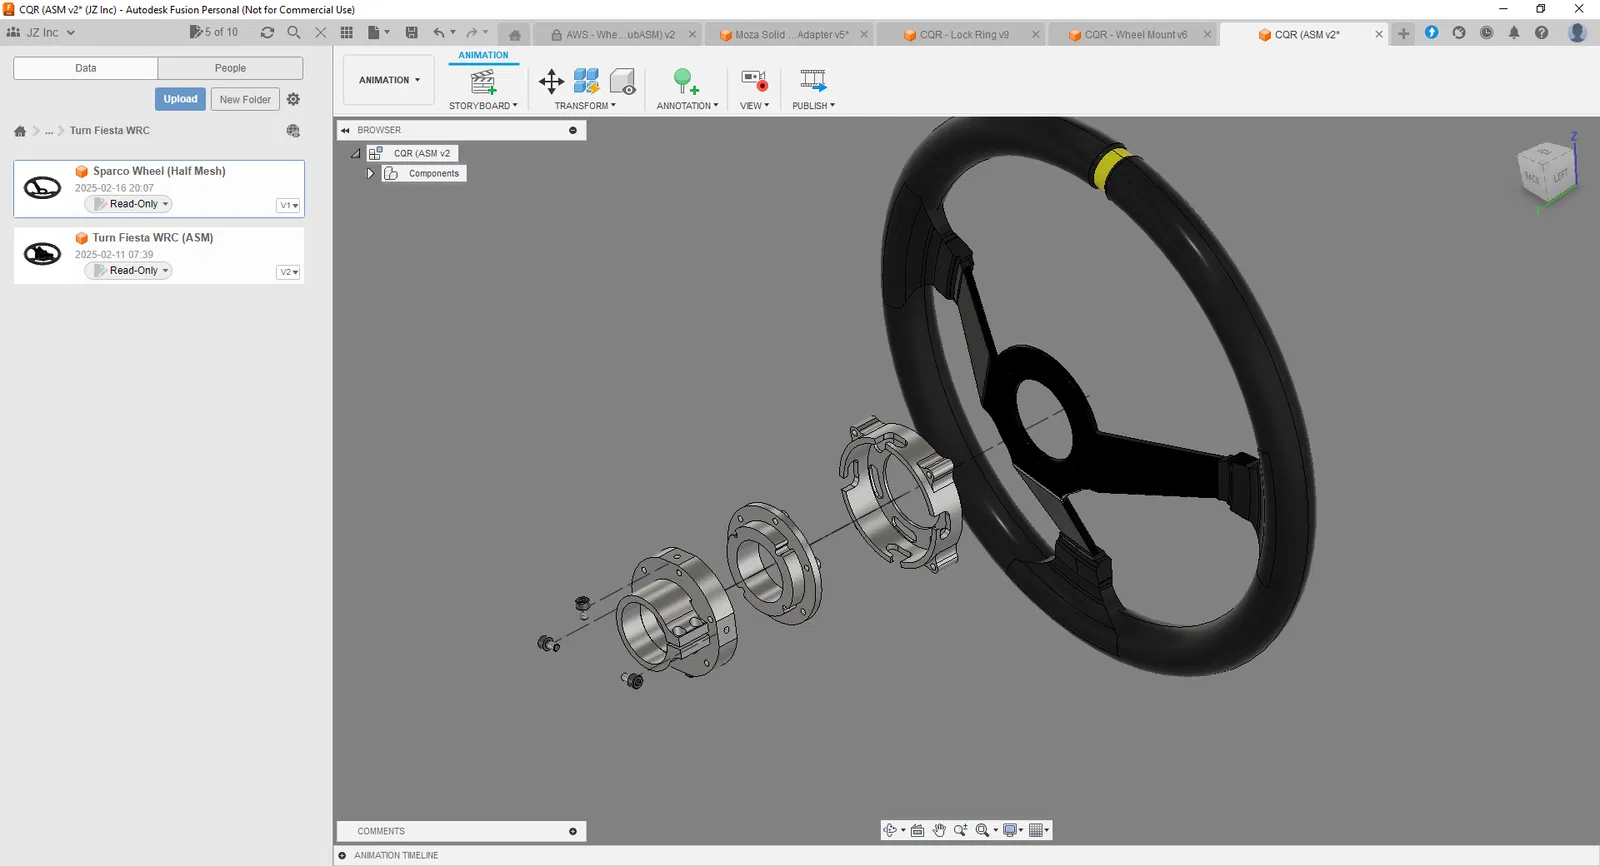Click the Show/Hide component visibility icon
1600x866 pixels.
tap(623, 82)
